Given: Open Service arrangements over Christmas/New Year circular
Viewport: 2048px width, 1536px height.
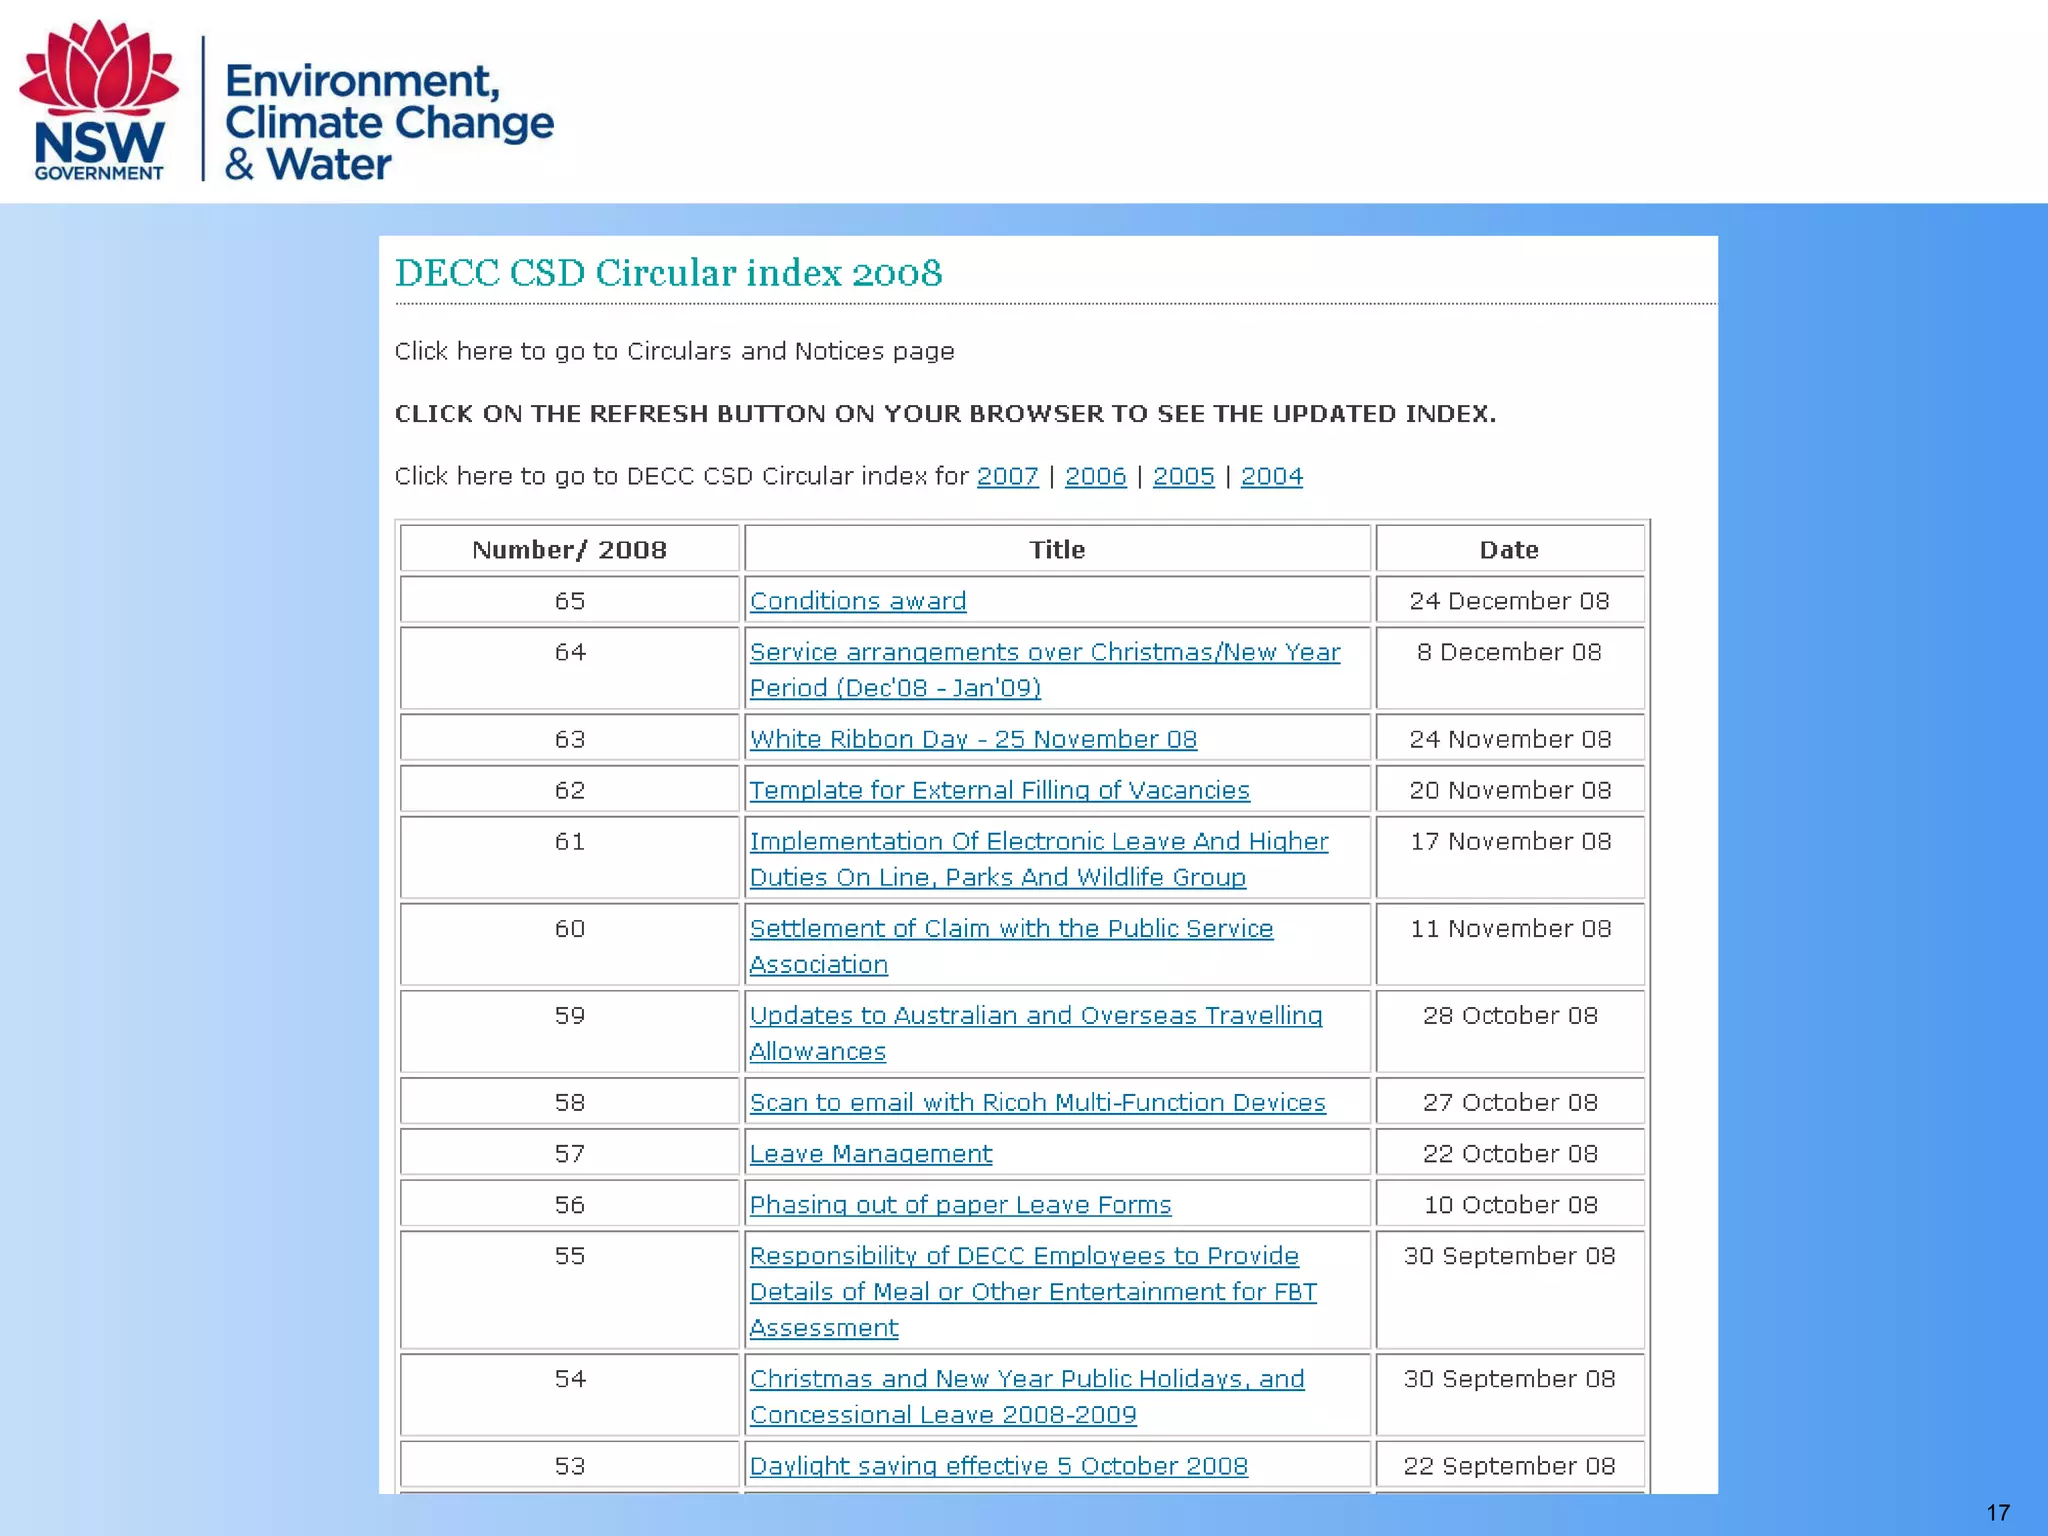Looking at the screenshot, I should 1044,652.
